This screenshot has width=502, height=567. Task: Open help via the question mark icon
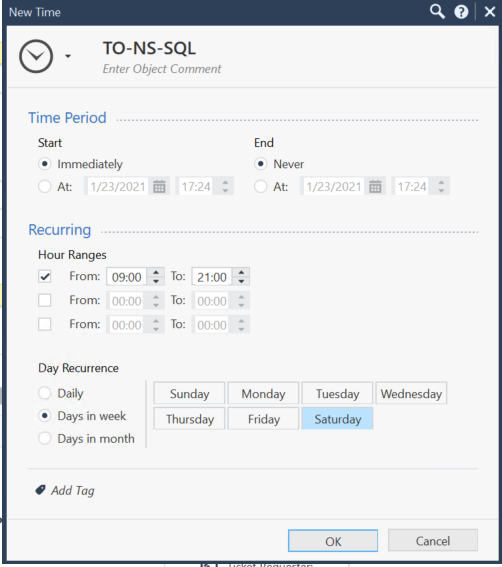[461, 12]
